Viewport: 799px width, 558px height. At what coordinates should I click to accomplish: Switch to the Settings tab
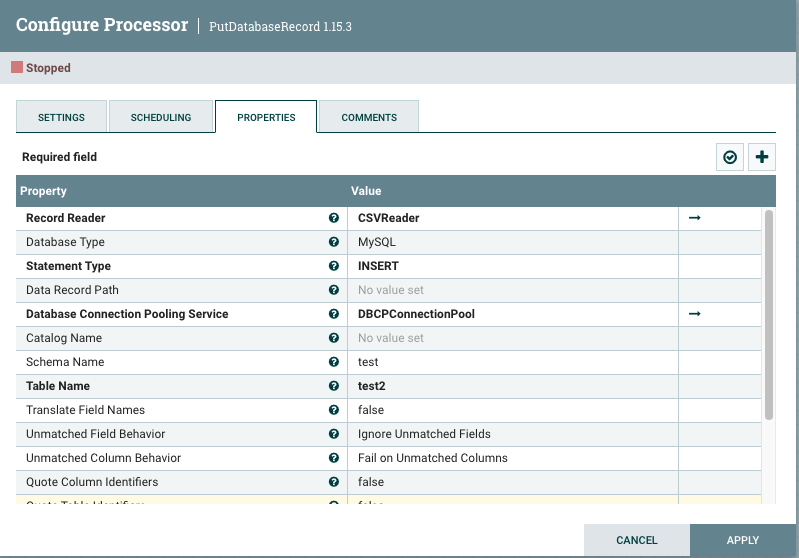point(61,117)
